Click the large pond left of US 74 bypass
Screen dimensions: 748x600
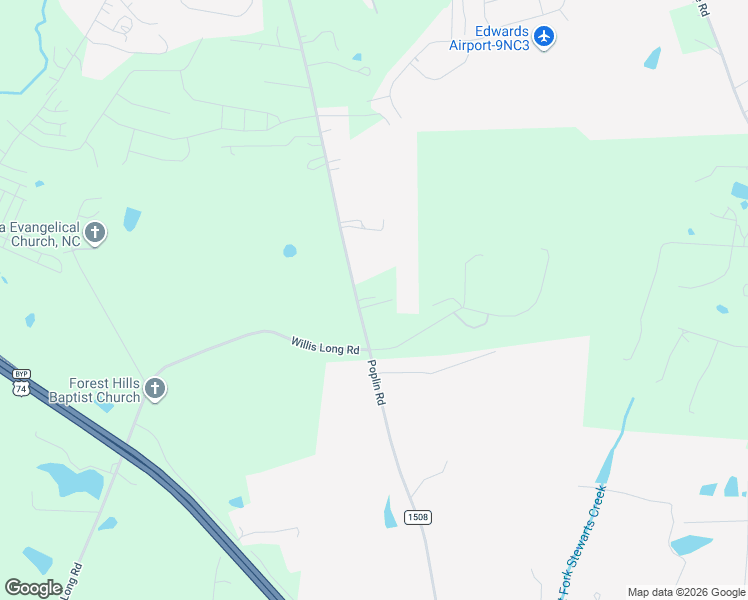74,480
